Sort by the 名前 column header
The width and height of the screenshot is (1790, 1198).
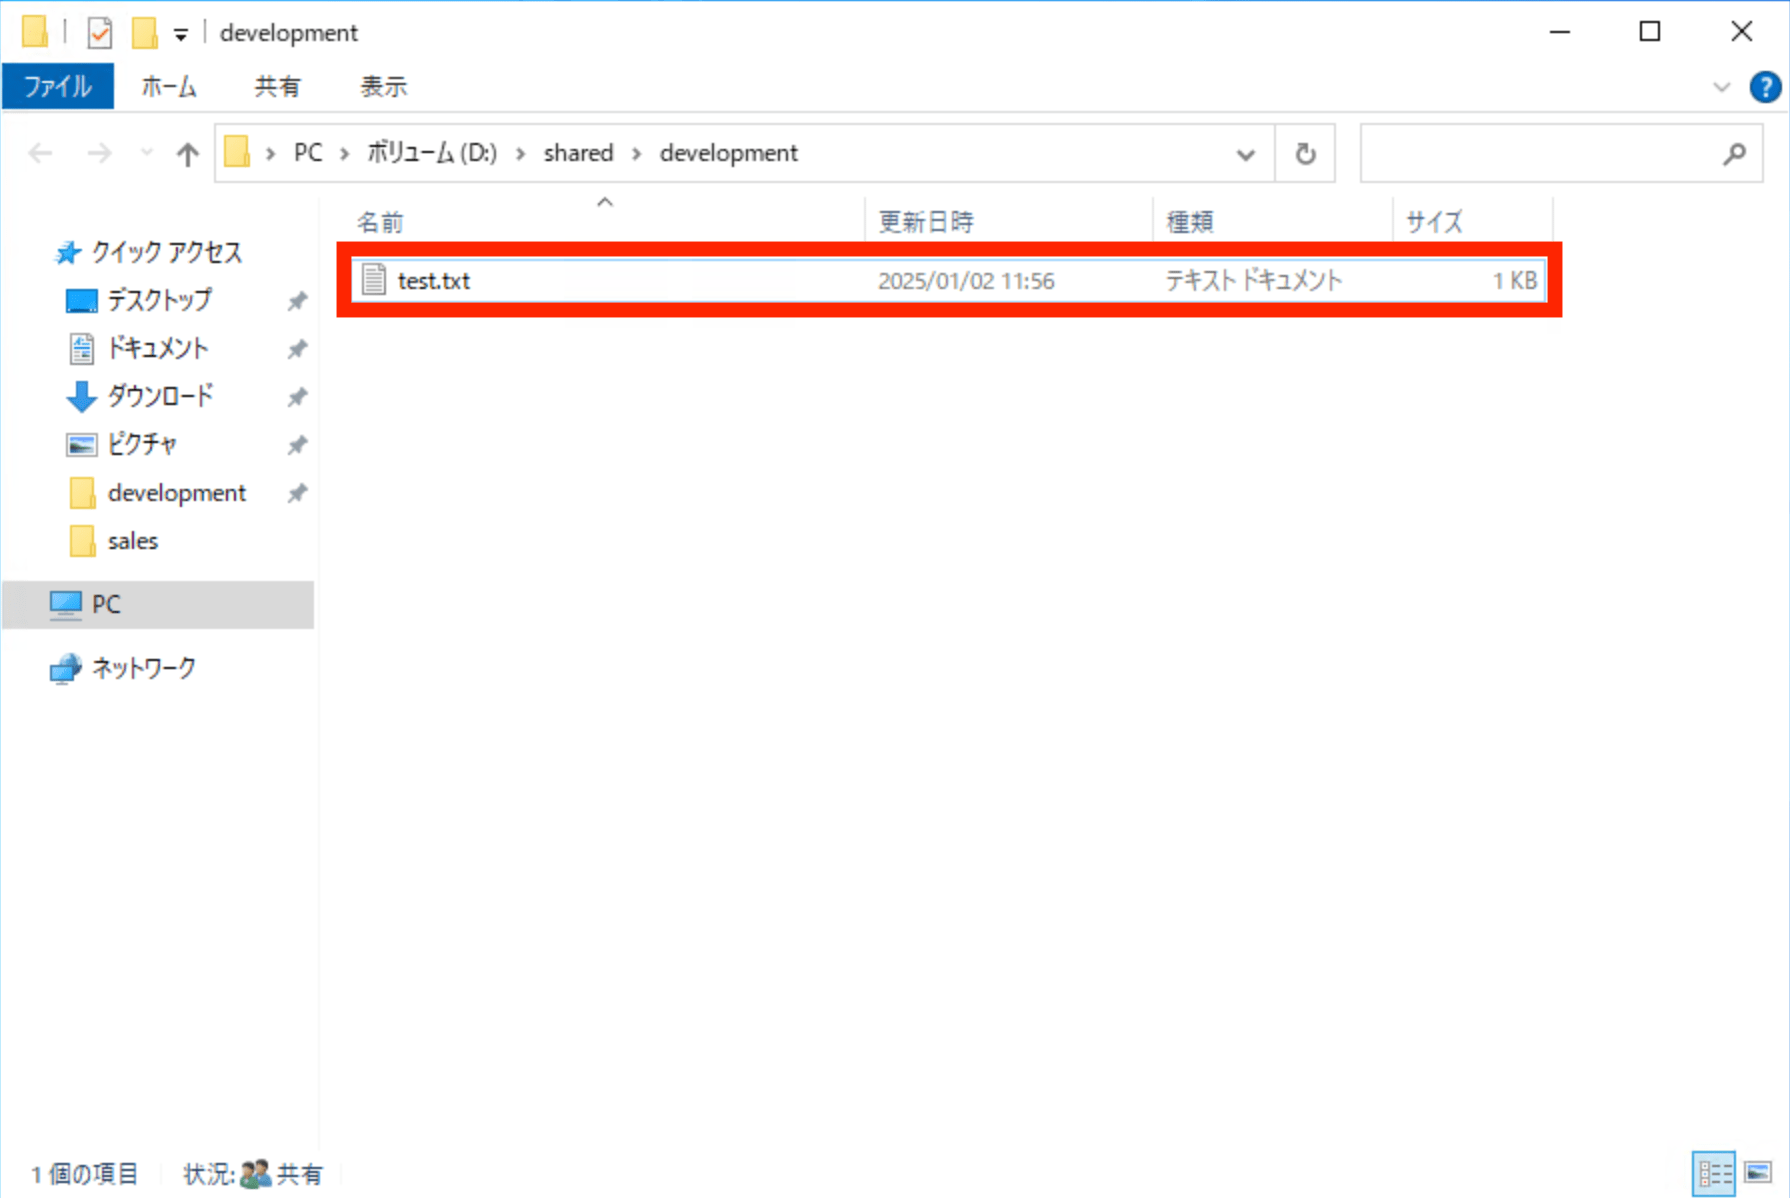(605, 221)
